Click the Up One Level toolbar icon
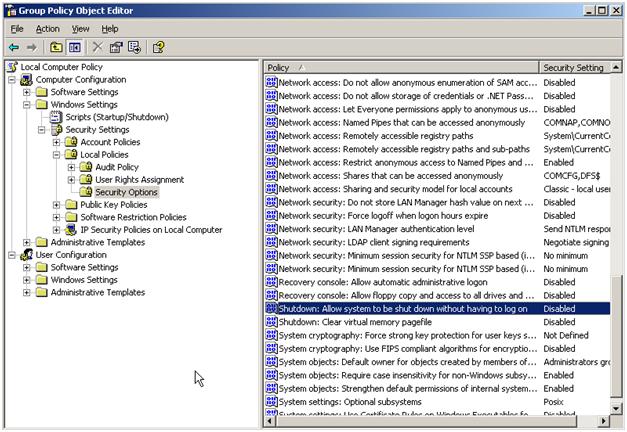Image resolution: width=627 pixels, height=432 pixels. tap(56, 47)
